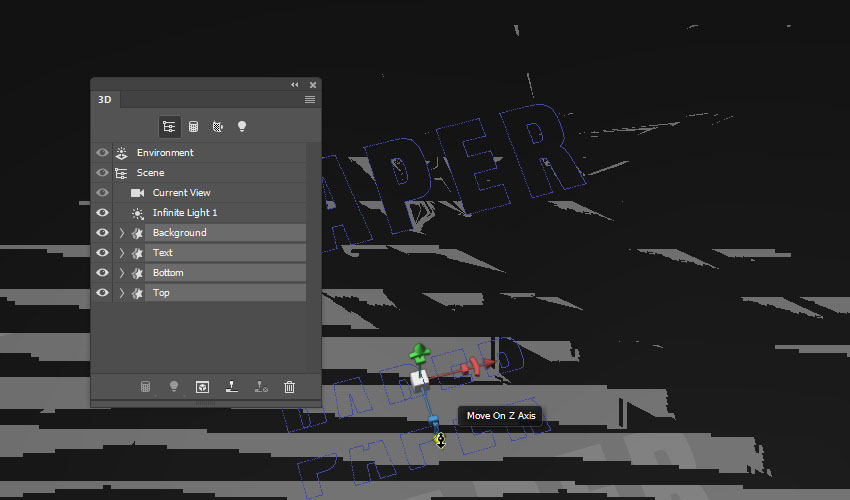Click the Top mesh icon
The width and height of the screenshot is (850, 500).
coord(138,293)
